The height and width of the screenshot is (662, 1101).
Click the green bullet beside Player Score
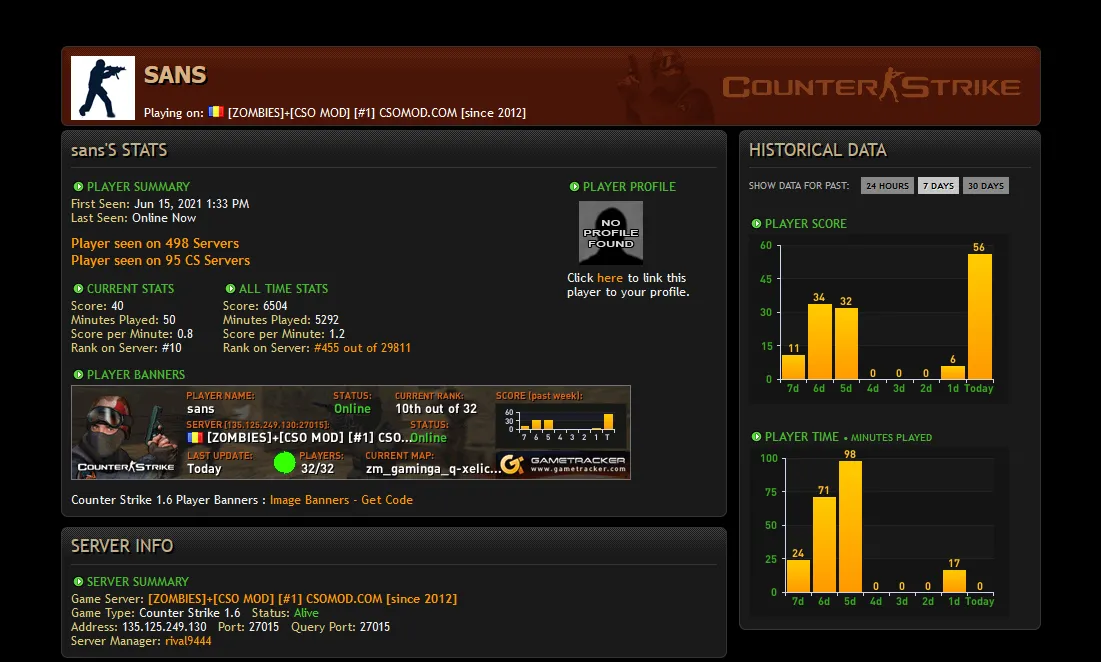point(756,224)
